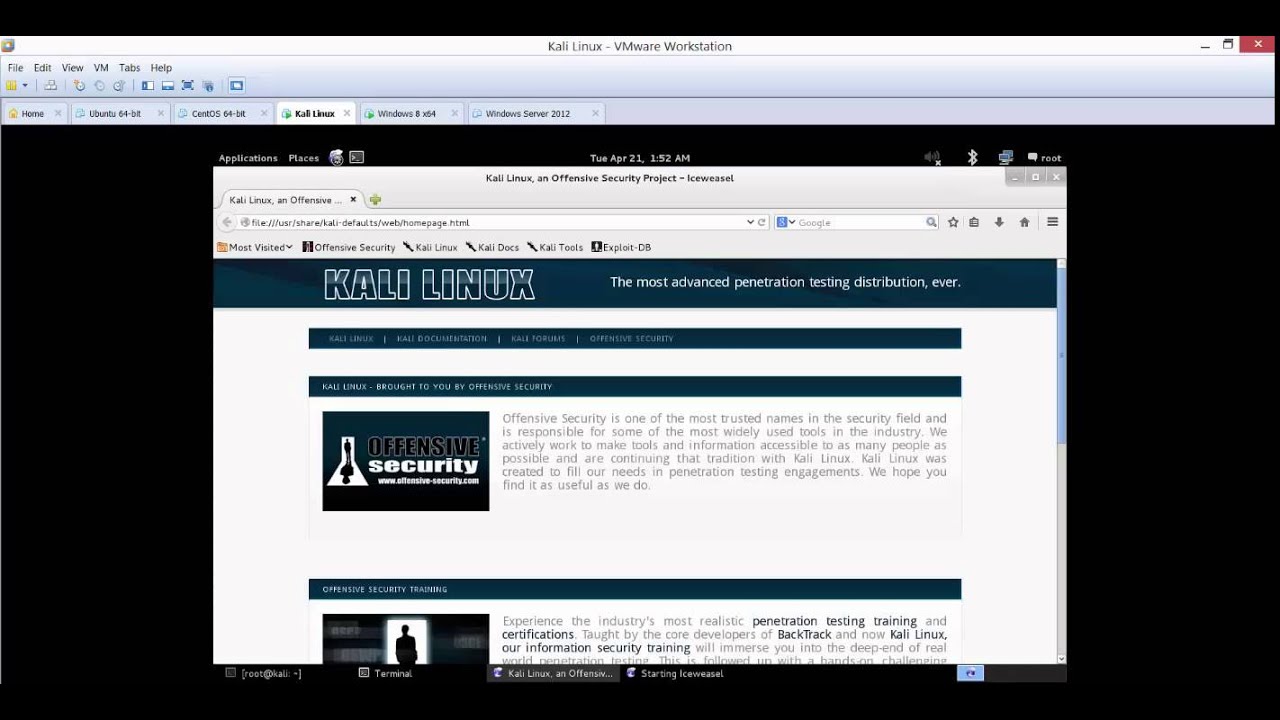Click the send Ctrl+Alt+Del toolbar icon in VMware

[51, 86]
